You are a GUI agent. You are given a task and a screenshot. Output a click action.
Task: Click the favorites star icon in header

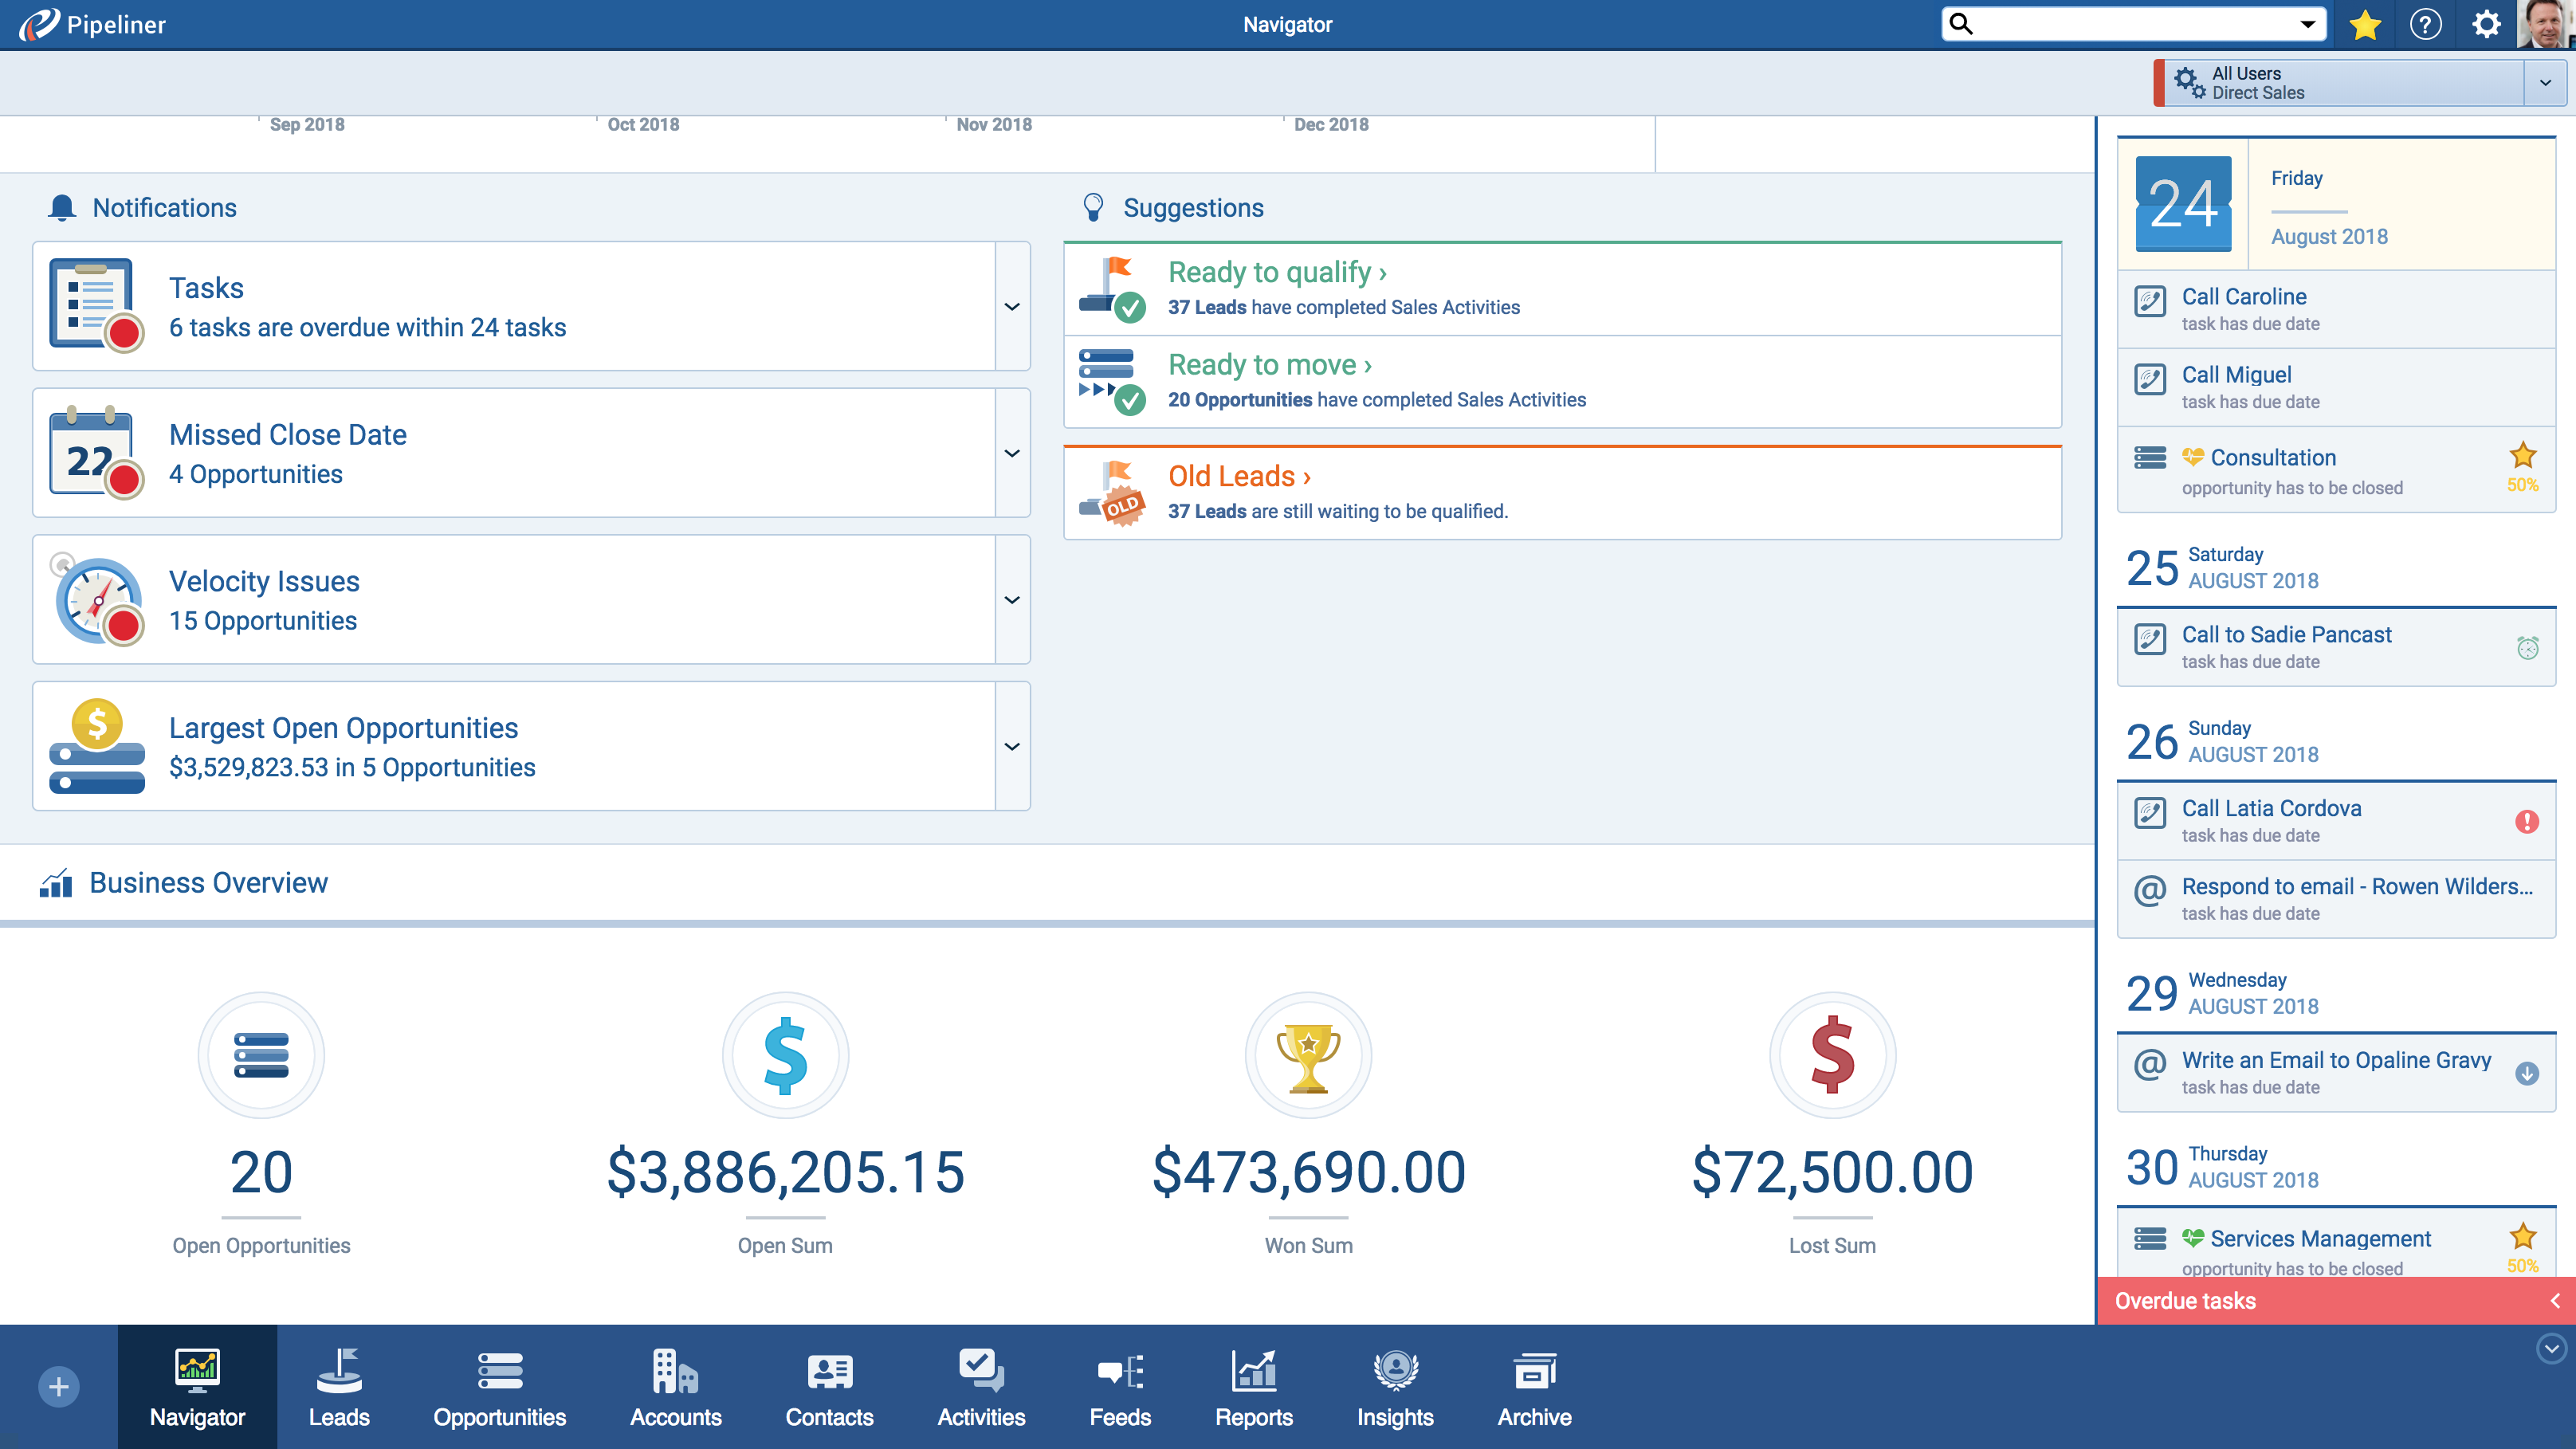point(2365,24)
